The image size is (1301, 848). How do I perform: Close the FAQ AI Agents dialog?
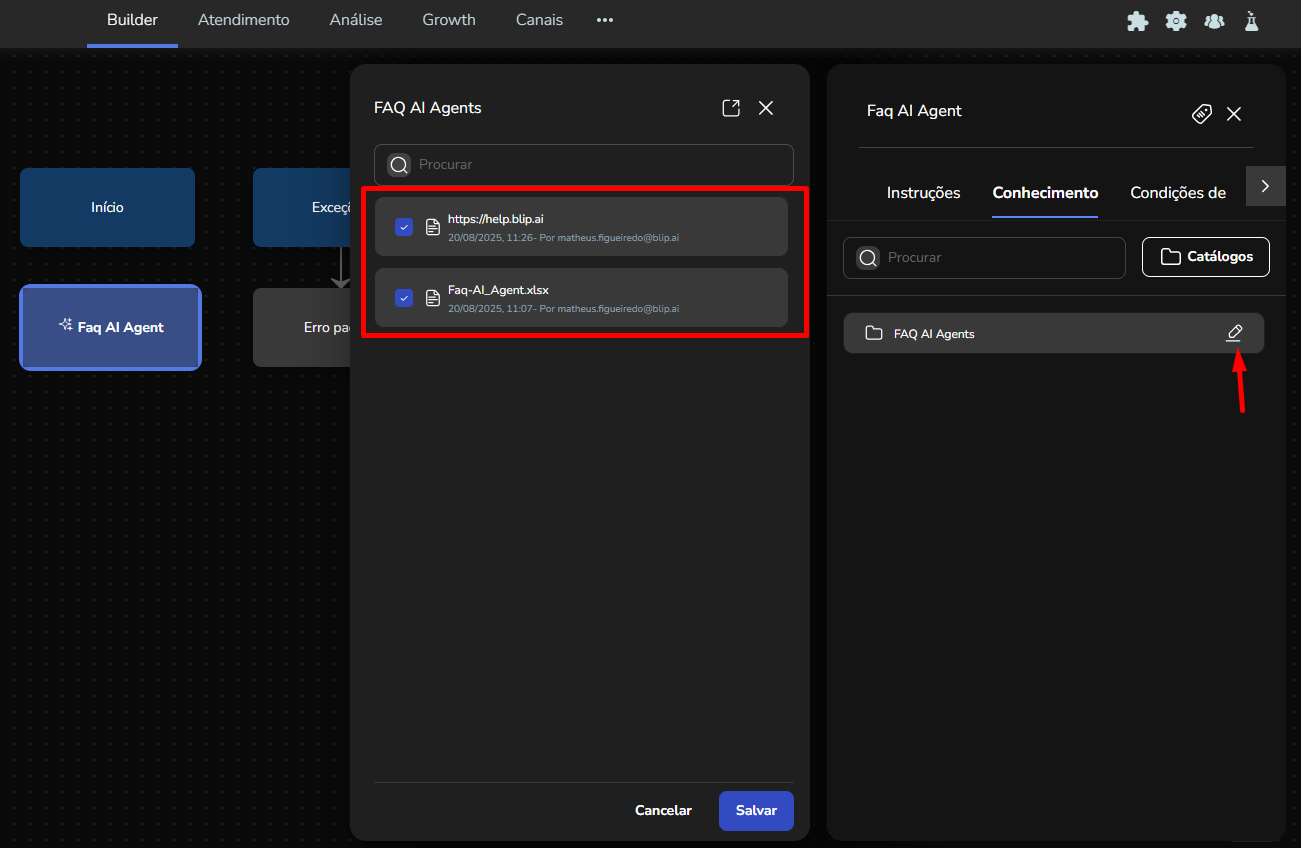click(x=766, y=108)
